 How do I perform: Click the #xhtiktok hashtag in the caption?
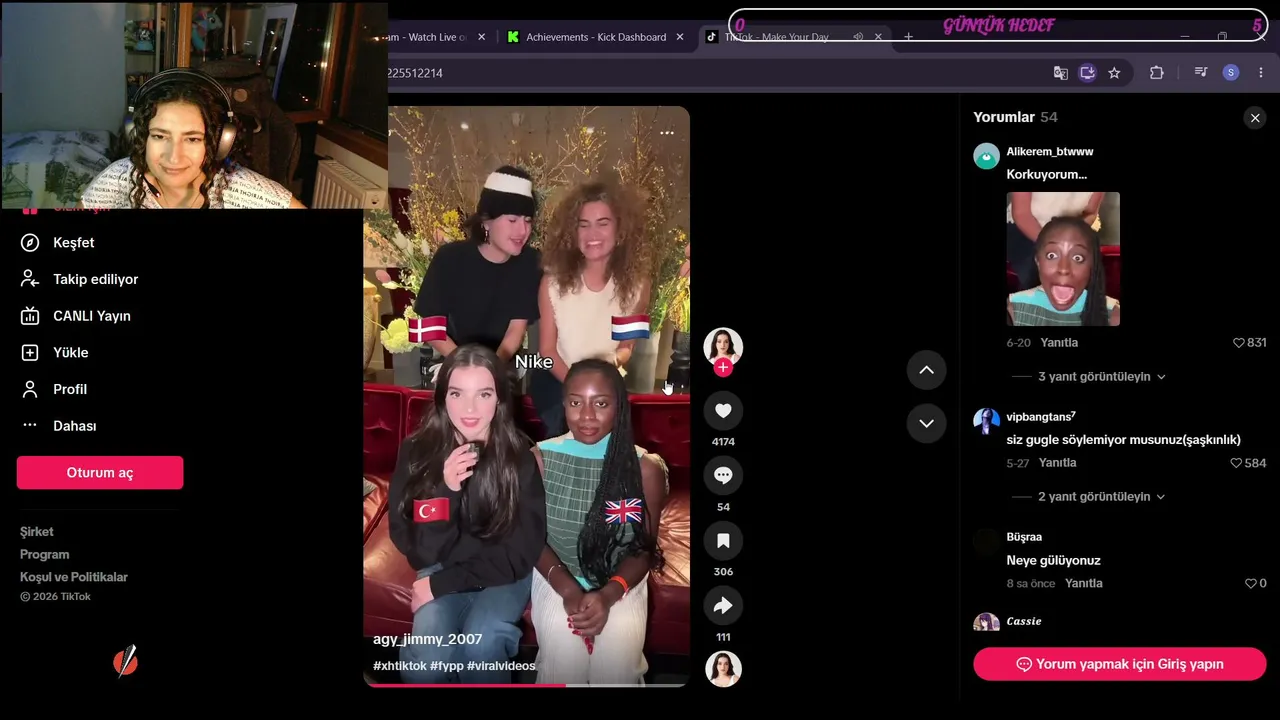pyautogui.click(x=400, y=666)
